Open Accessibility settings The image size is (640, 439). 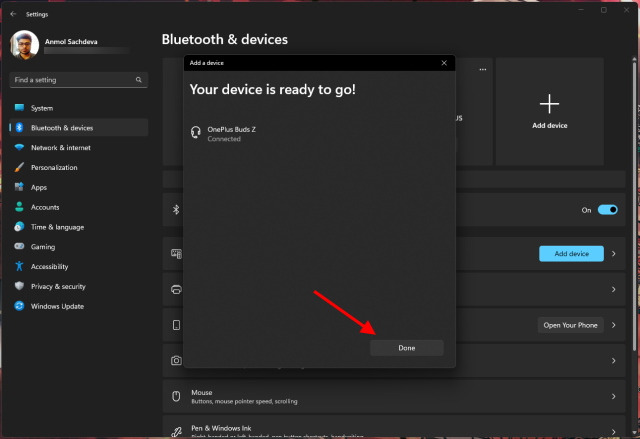78,266
